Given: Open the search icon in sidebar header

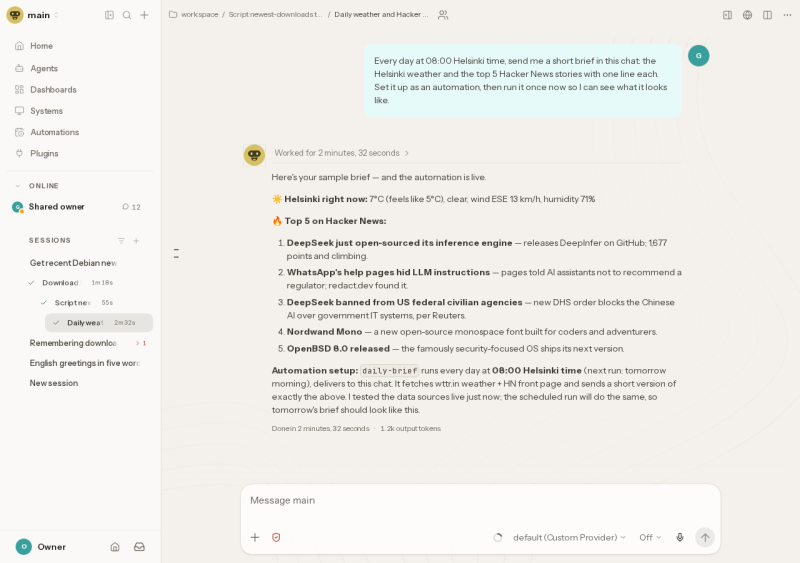Looking at the screenshot, I should click(x=127, y=15).
